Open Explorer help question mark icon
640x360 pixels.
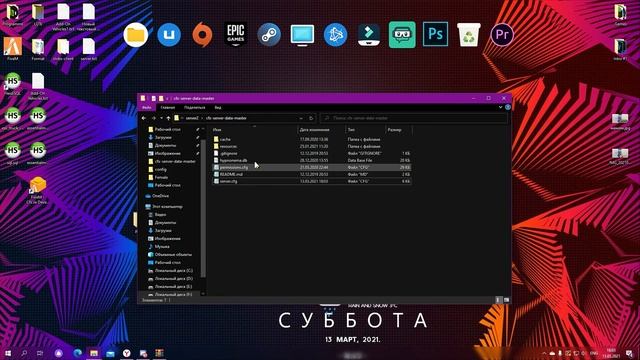(x=508, y=107)
